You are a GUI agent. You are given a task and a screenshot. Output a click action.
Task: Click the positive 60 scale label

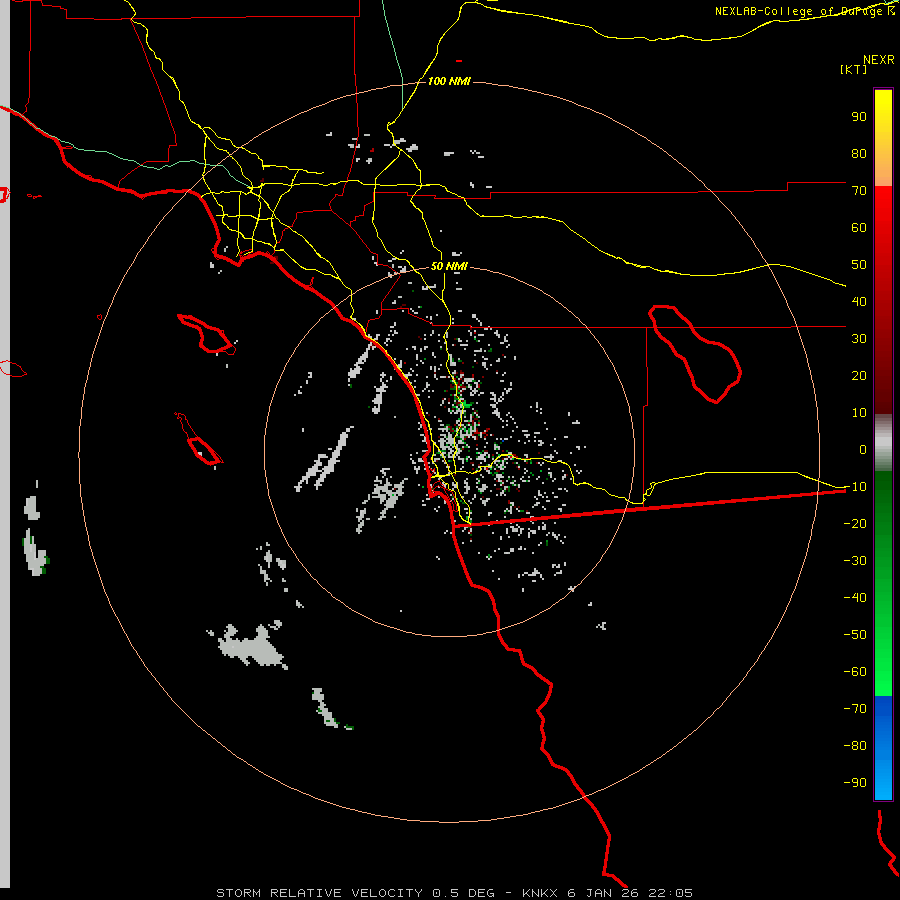859,227
